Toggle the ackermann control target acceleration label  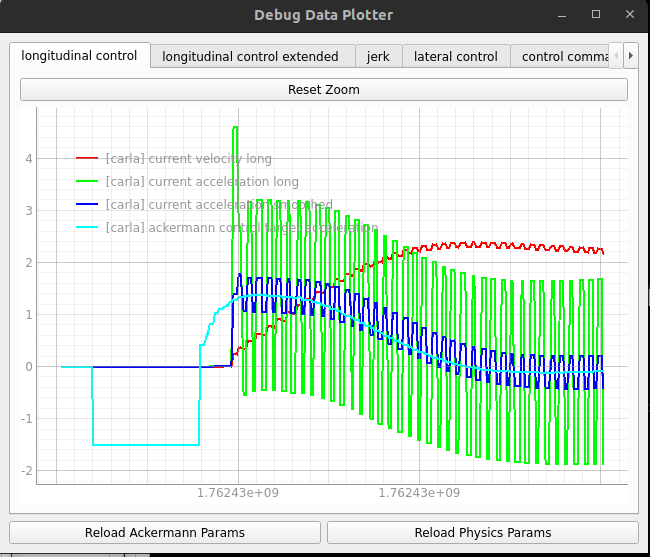[241, 228]
